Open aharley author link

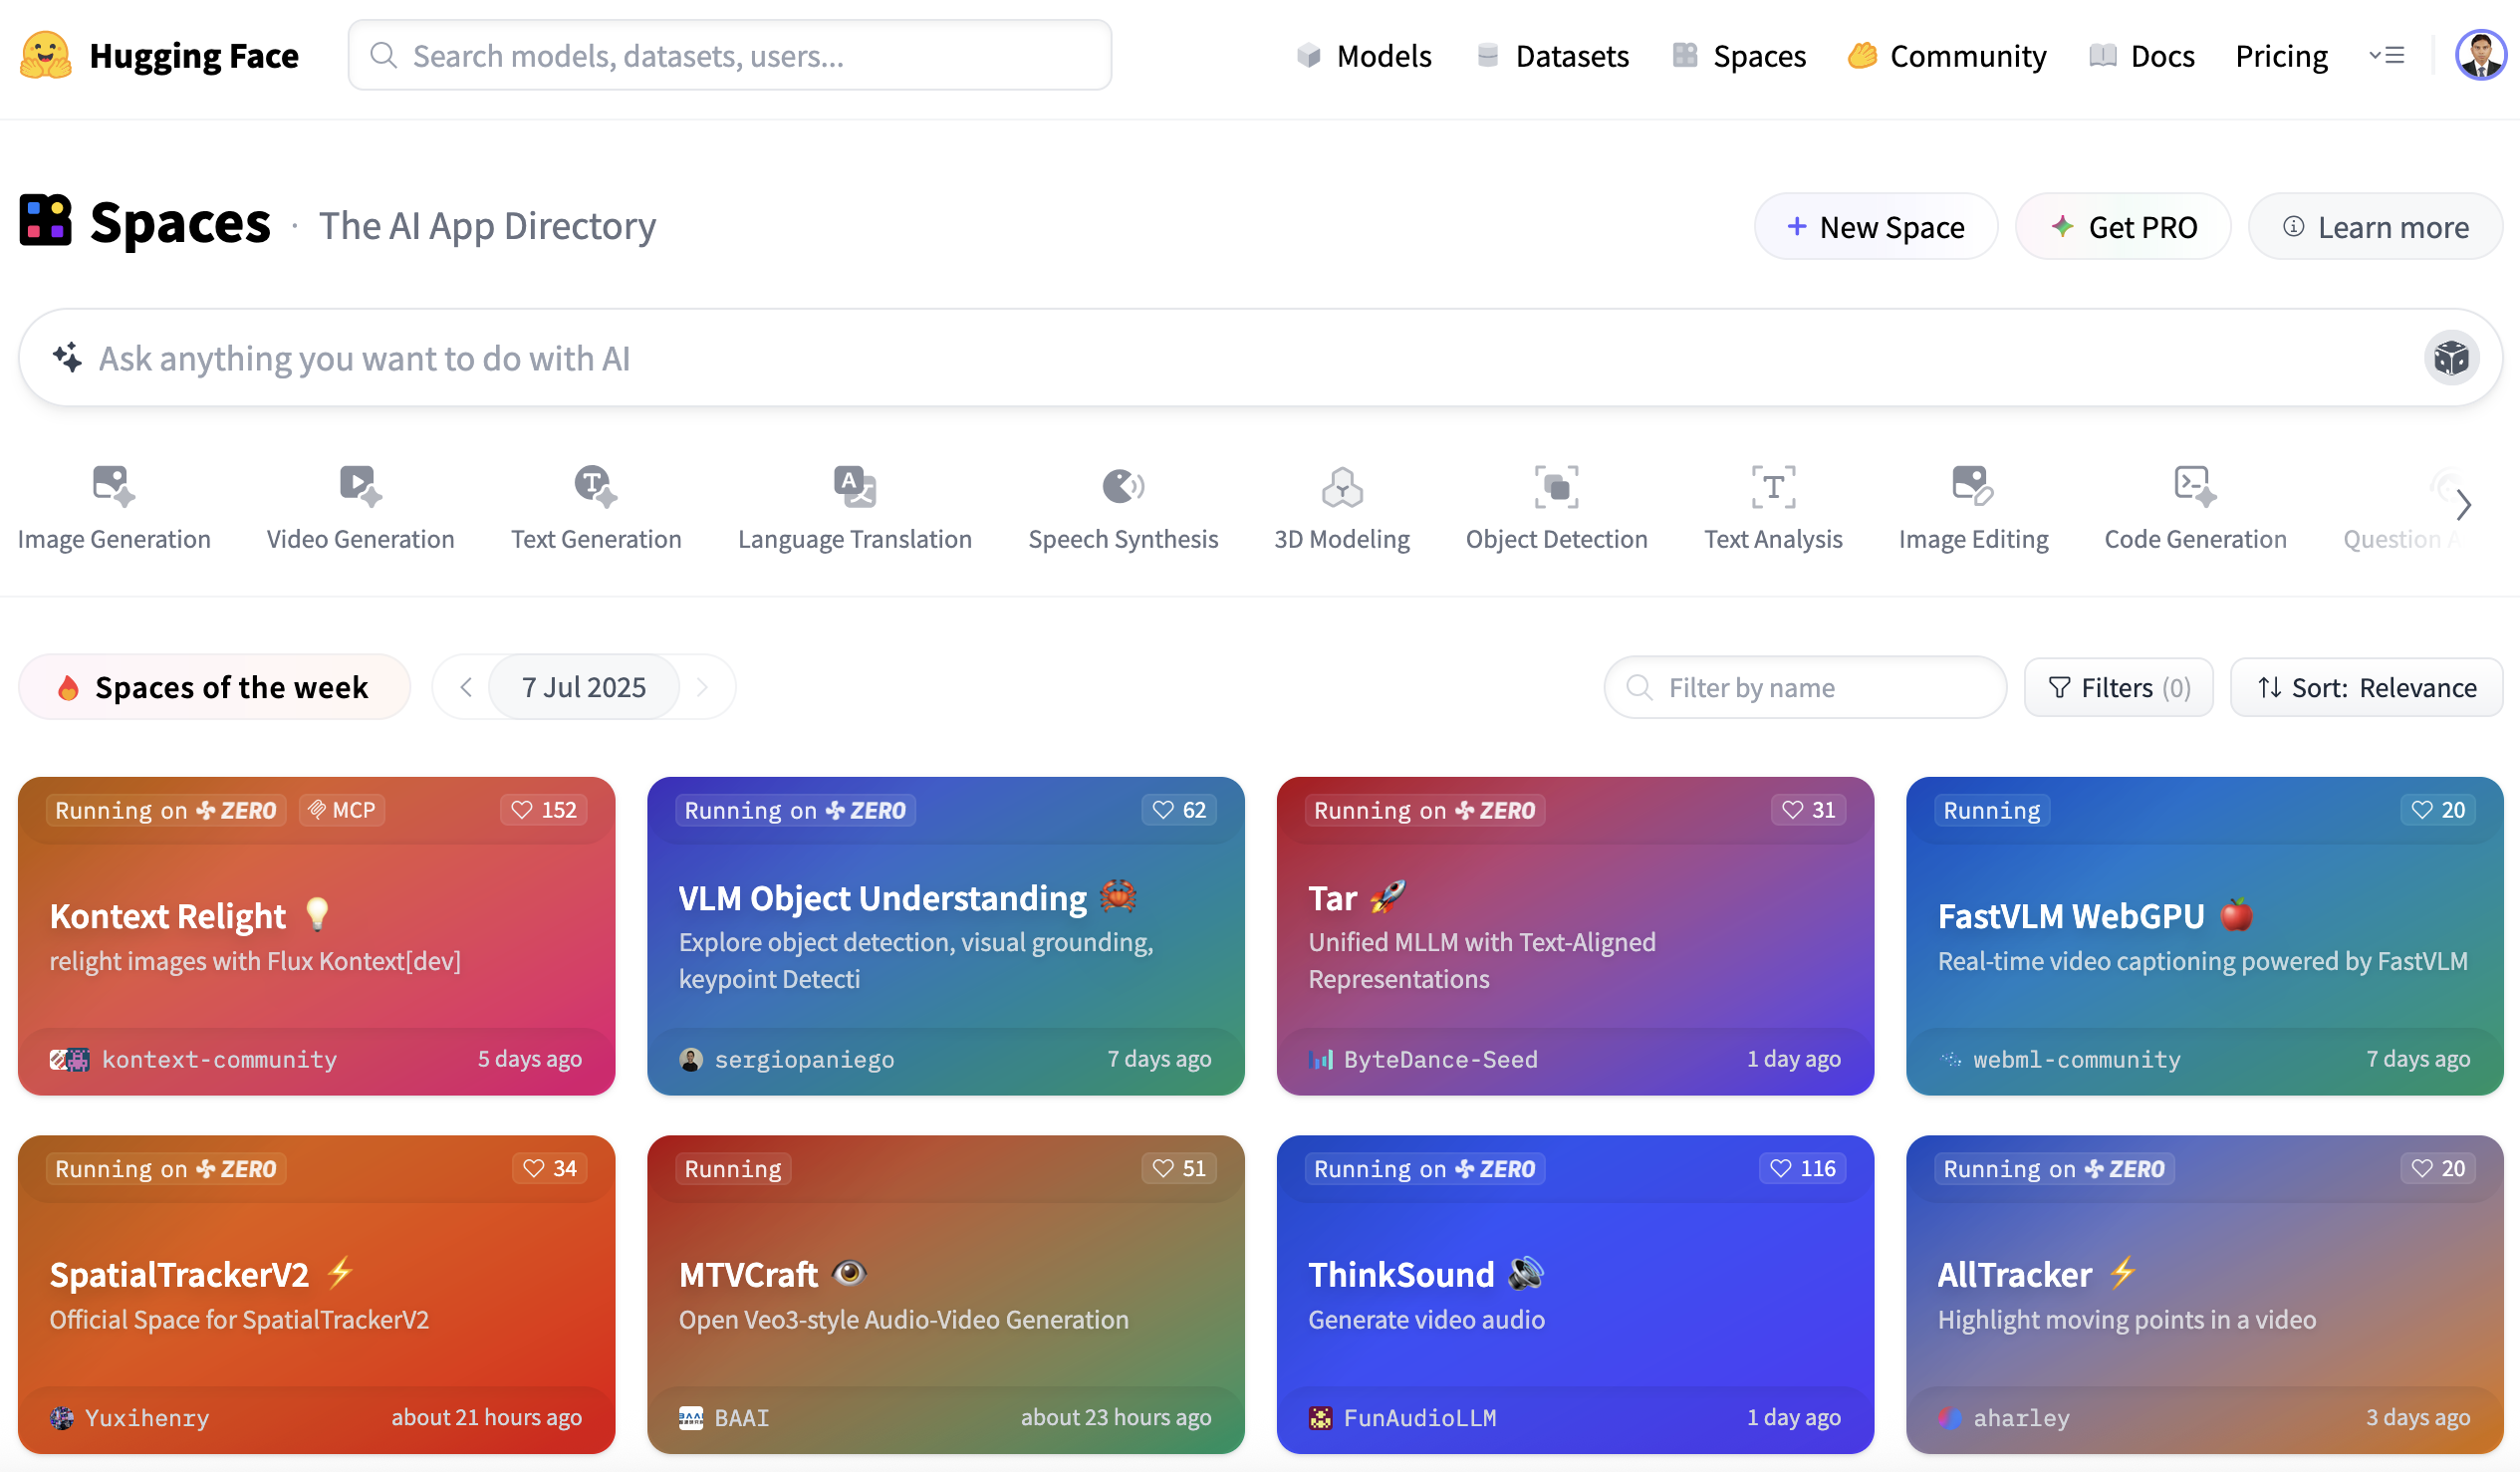[x=2021, y=1418]
